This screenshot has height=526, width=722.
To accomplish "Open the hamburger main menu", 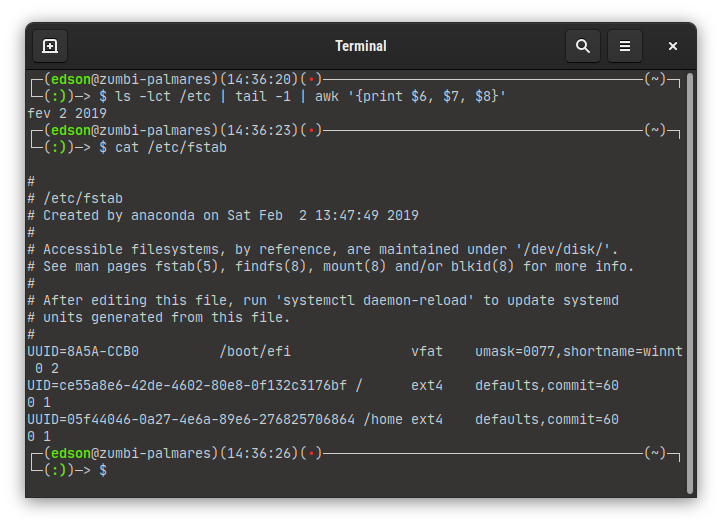I will 624,46.
